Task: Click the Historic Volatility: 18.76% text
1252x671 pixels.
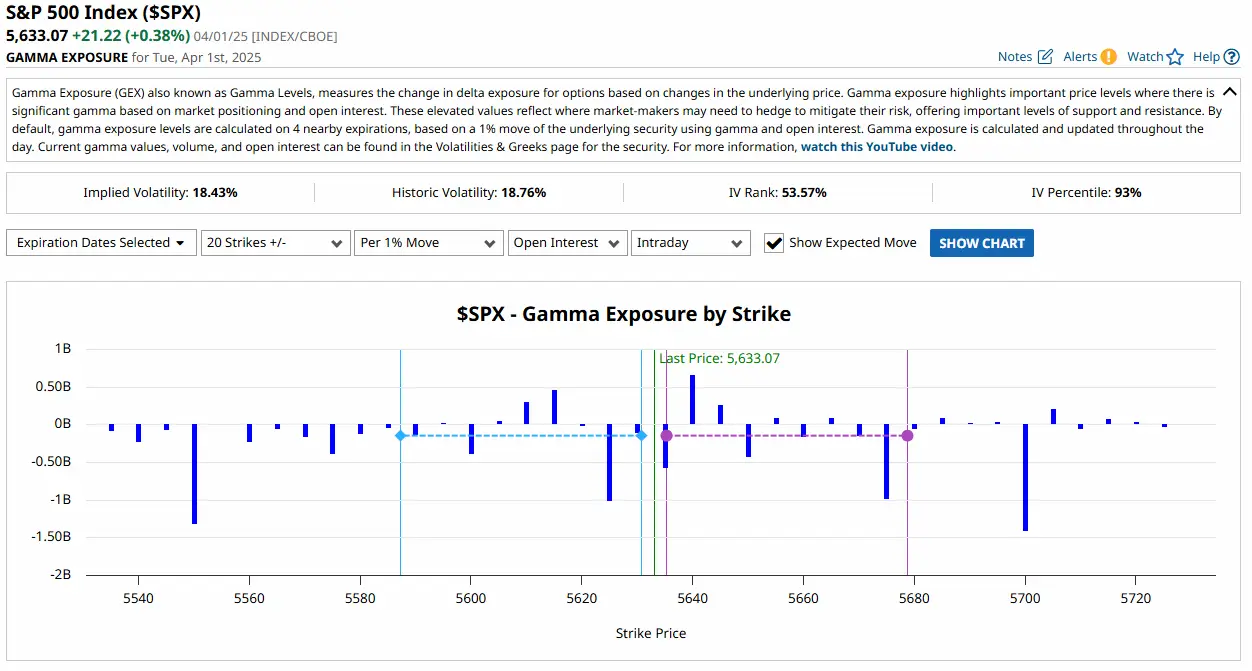Action: [469, 192]
